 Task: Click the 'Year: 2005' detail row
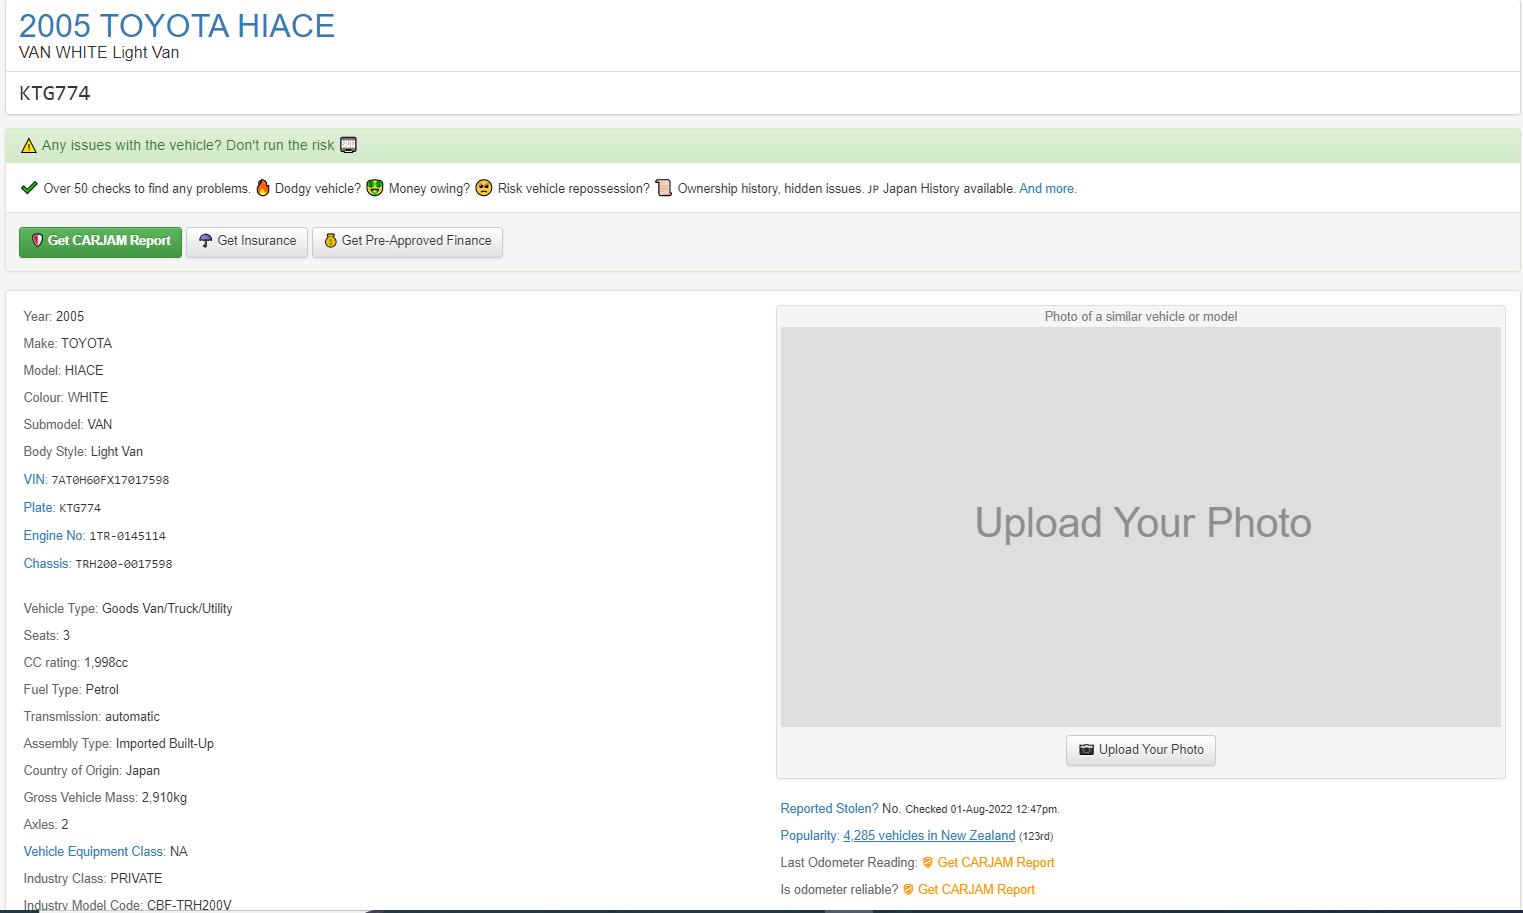coord(54,317)
